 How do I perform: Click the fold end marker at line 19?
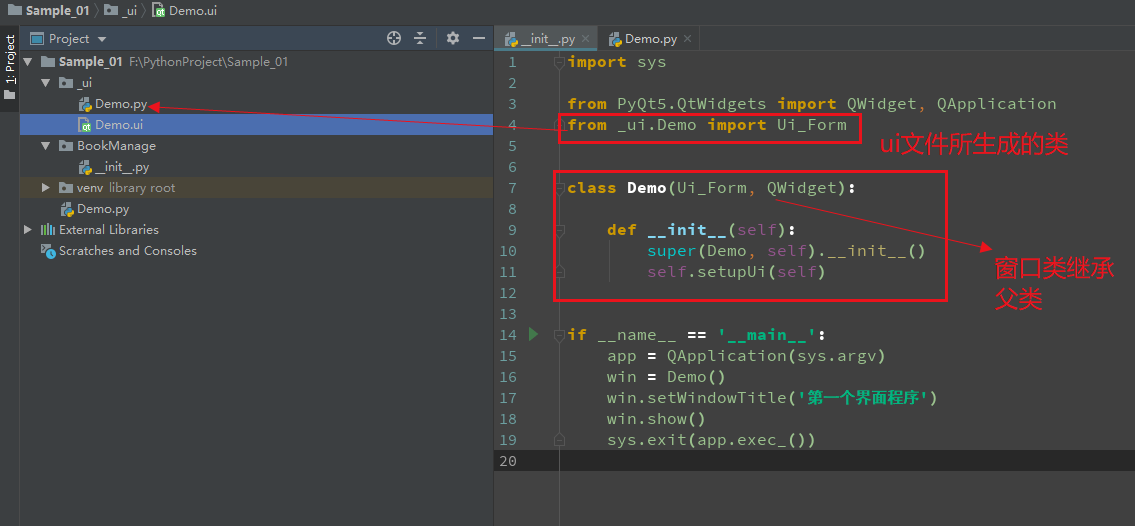click(559, 440)
